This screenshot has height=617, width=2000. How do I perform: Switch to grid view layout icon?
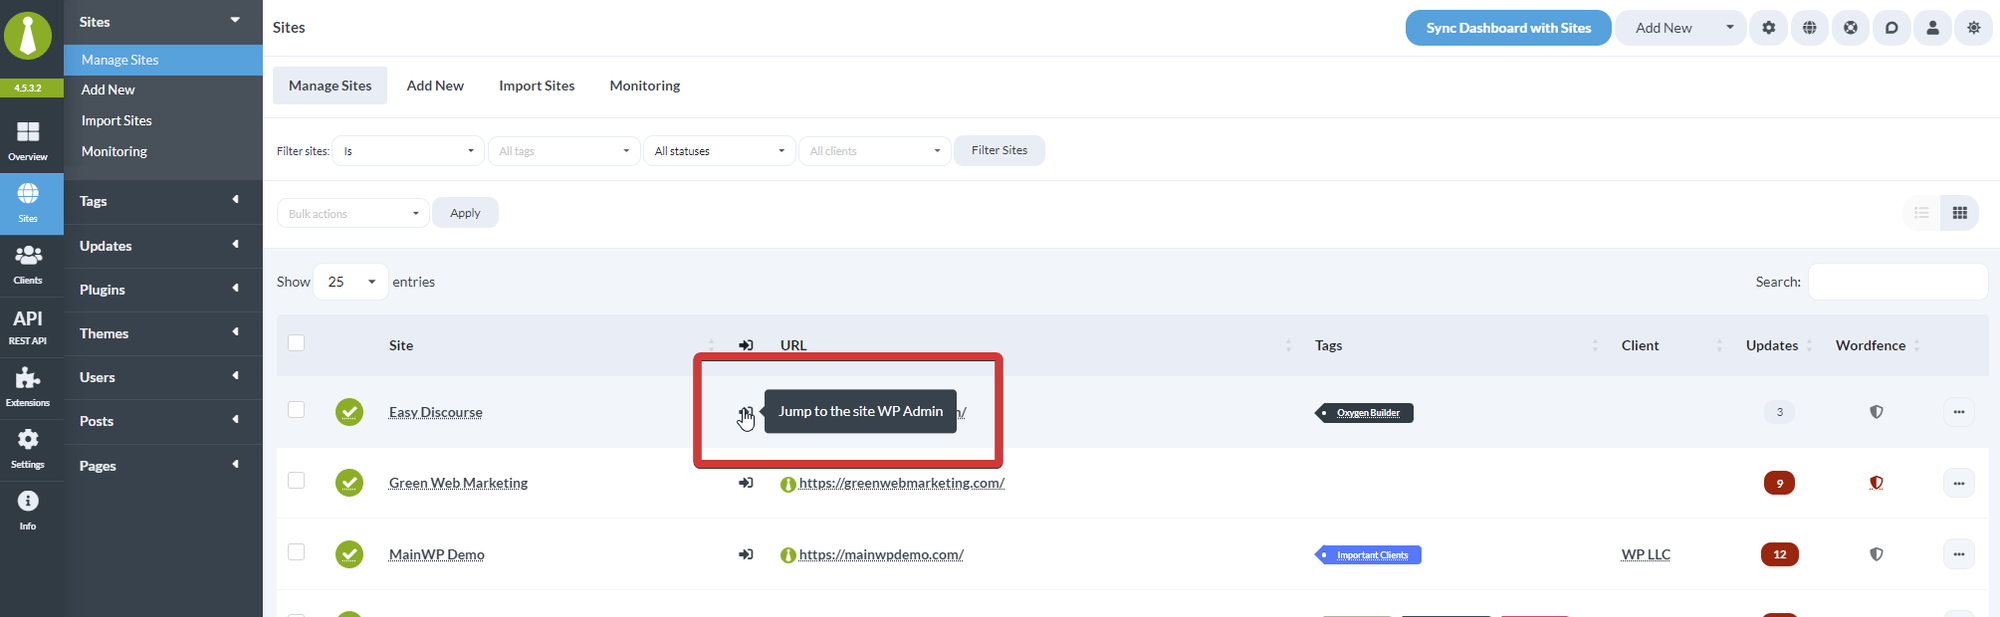pyautogui.click(x=1960, y=213)
